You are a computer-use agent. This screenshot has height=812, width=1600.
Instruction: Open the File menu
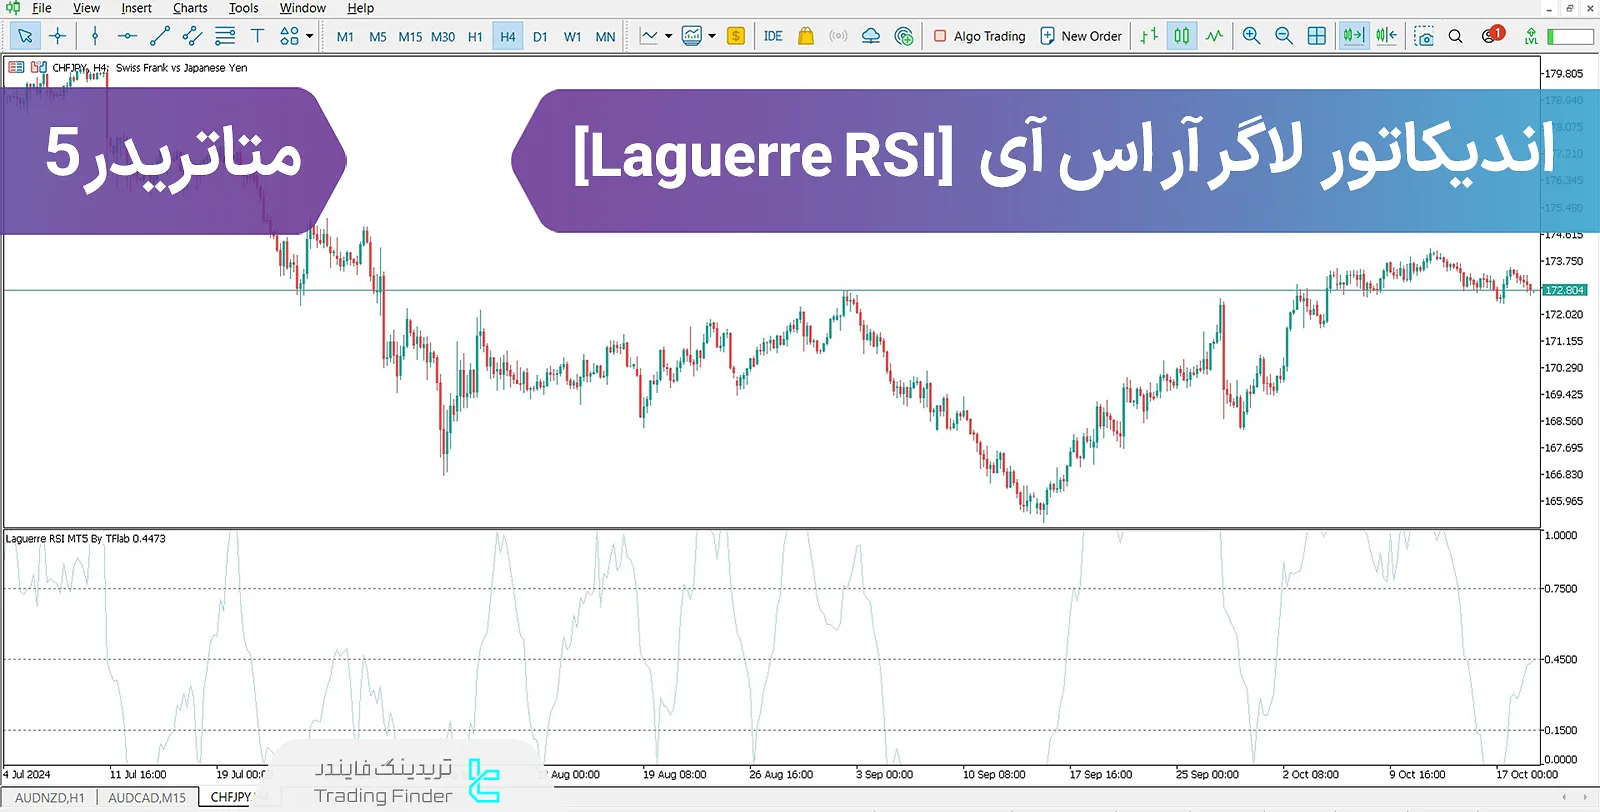[x=42, y=8]
